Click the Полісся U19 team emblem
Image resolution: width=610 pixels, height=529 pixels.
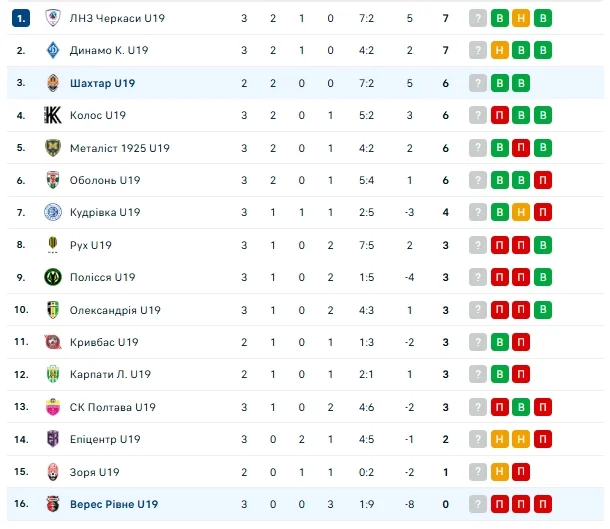click(53, 277)
